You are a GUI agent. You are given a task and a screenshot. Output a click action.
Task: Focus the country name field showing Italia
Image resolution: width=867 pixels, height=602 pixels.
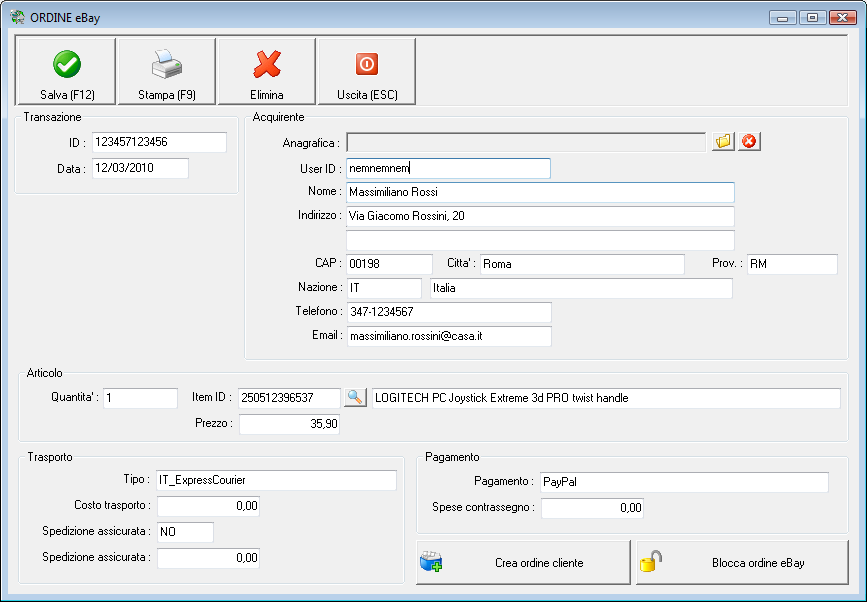click(x=581, y=288)
